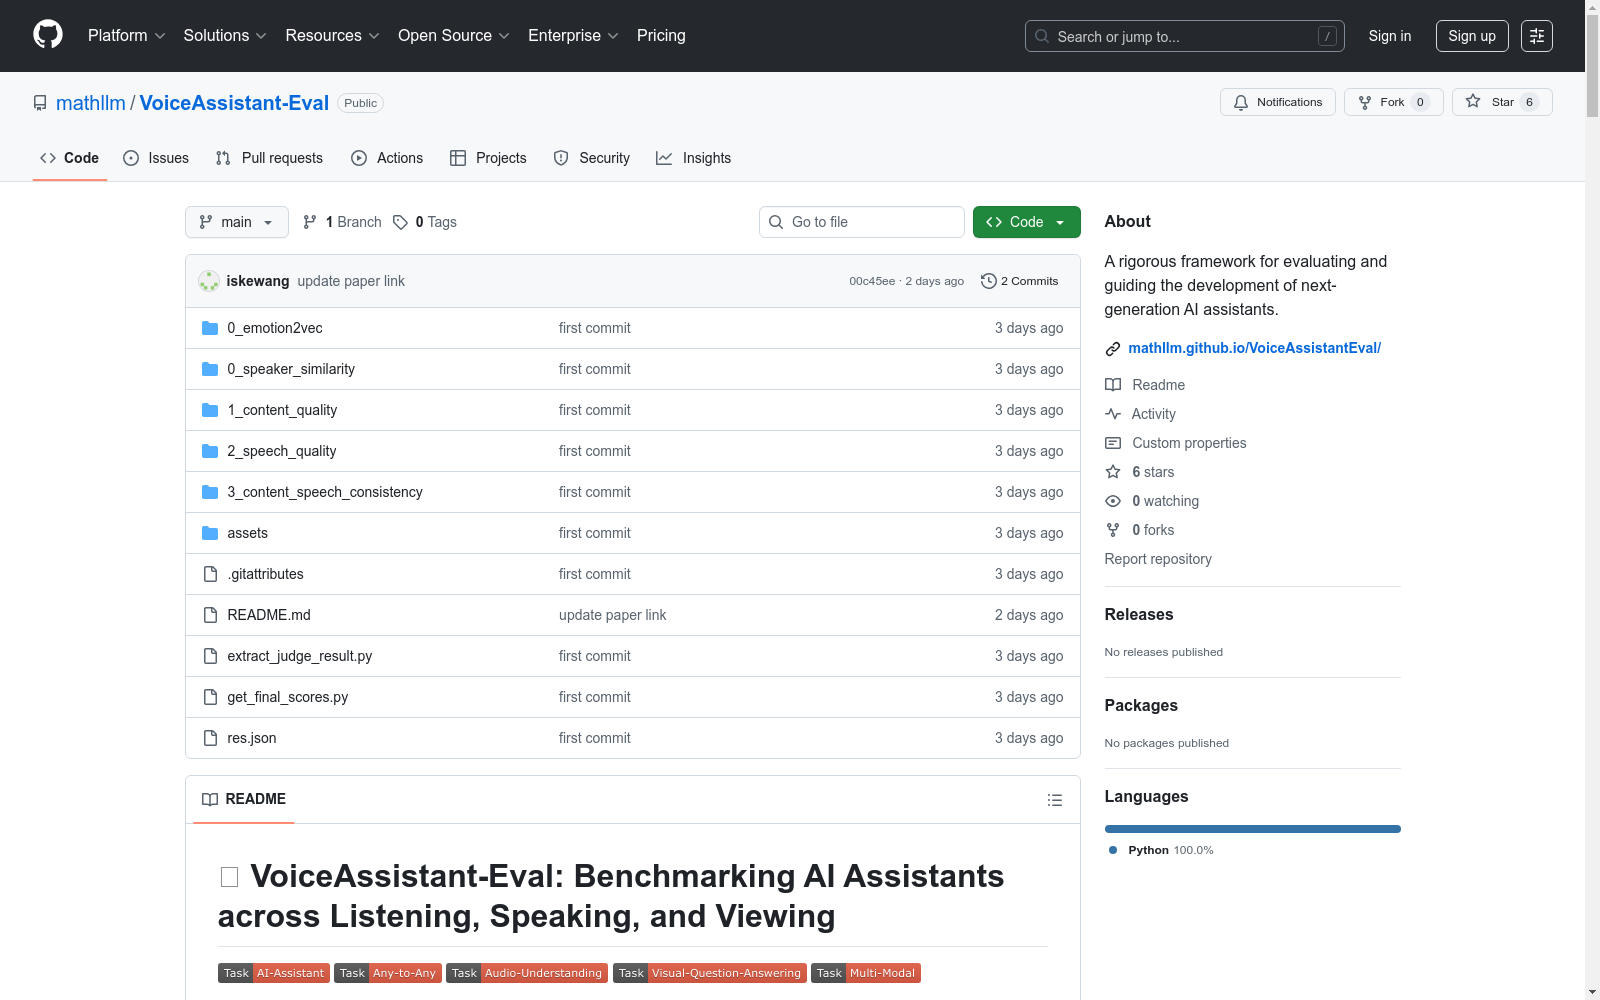The width and height of the screenshot is (1600, 1000).
Task: Click the Star icon
Action: point(1473,101)
